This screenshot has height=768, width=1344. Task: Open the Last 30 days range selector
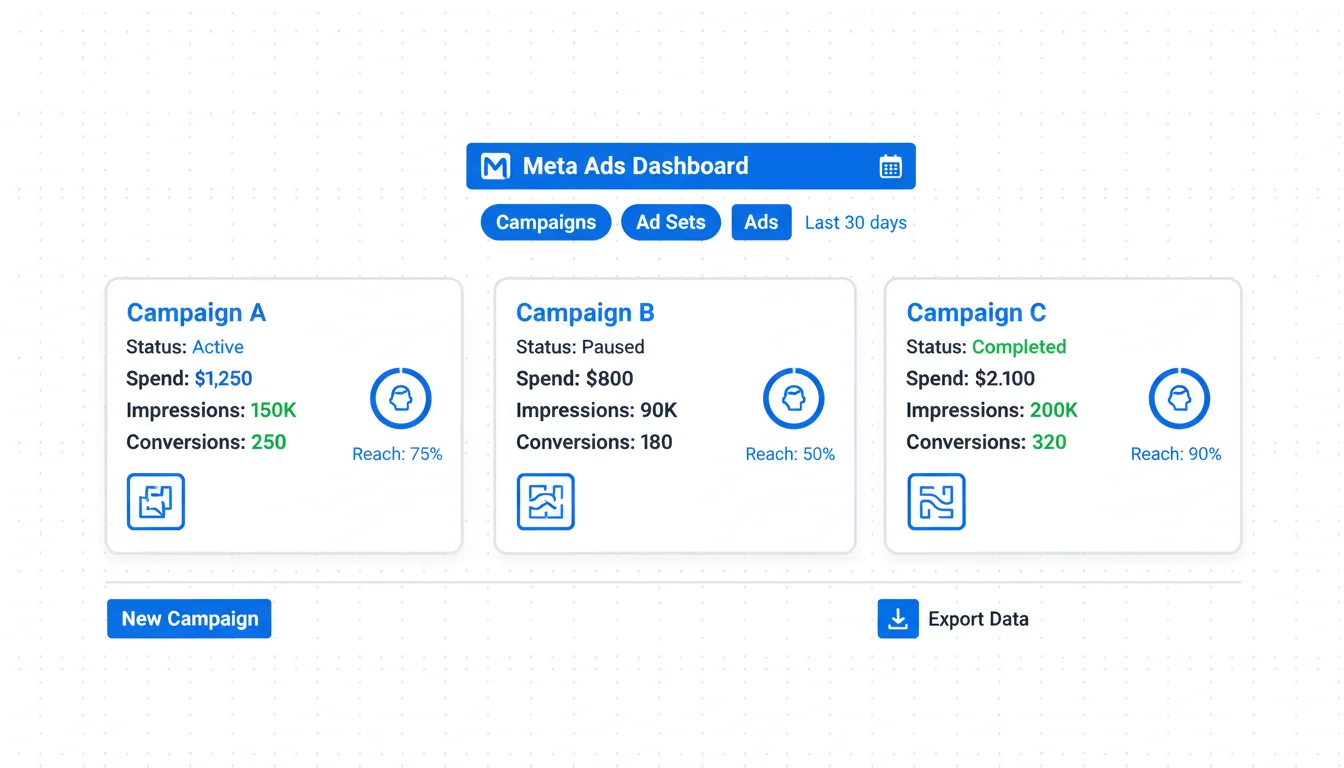coord(856,222)
